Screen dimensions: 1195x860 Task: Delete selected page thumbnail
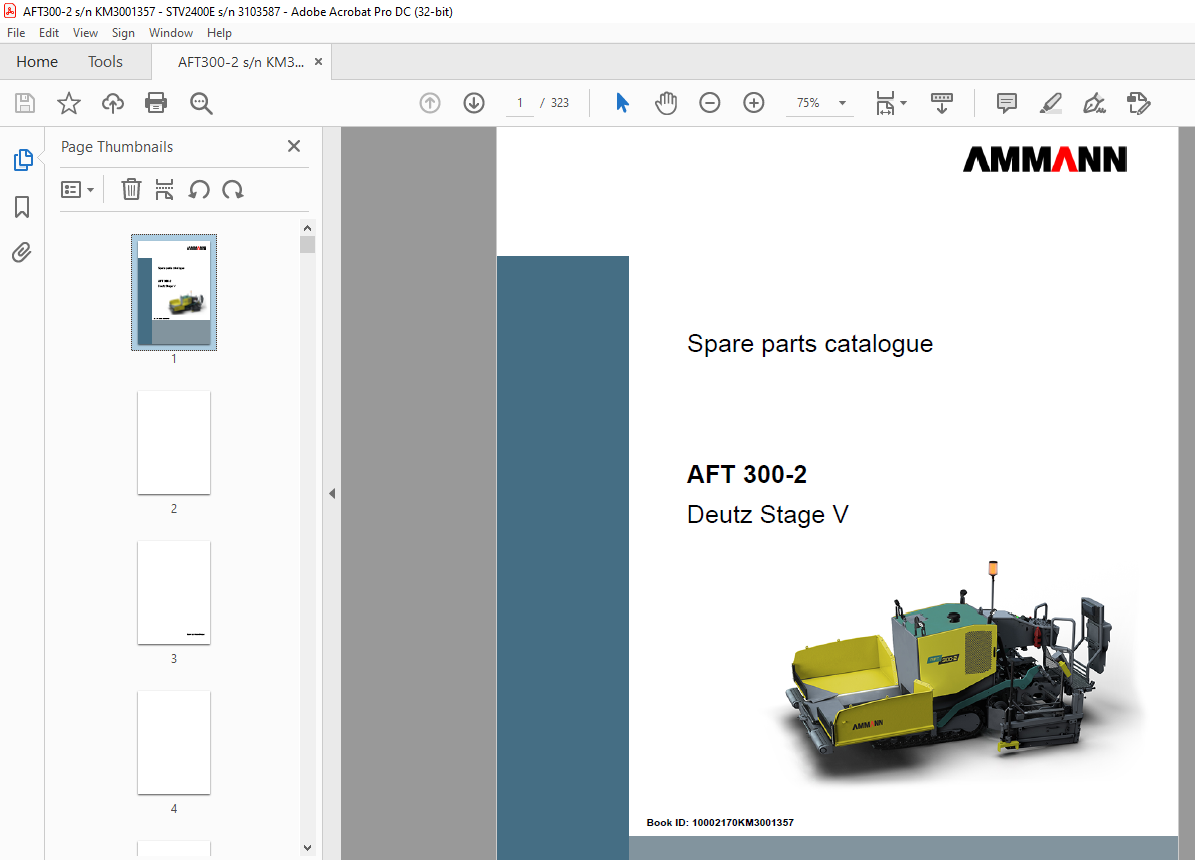131,189
